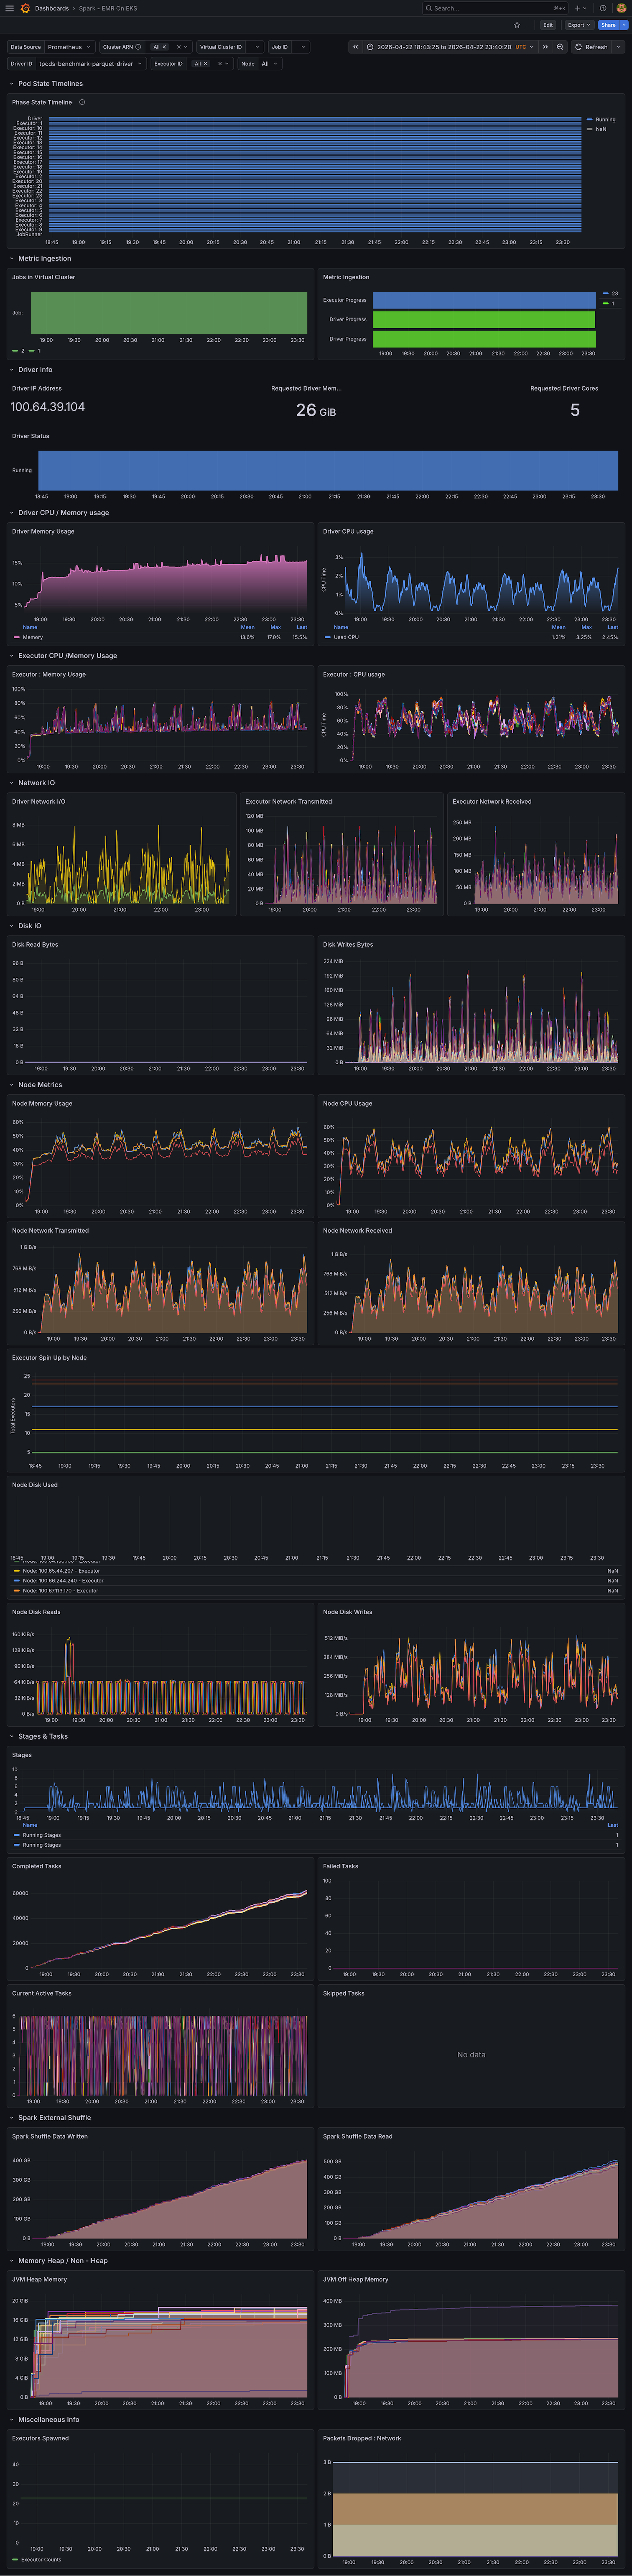Open the Completed Tasks panel title menu
This screenshot has height=2576, width=632.
pos(36,1866)
